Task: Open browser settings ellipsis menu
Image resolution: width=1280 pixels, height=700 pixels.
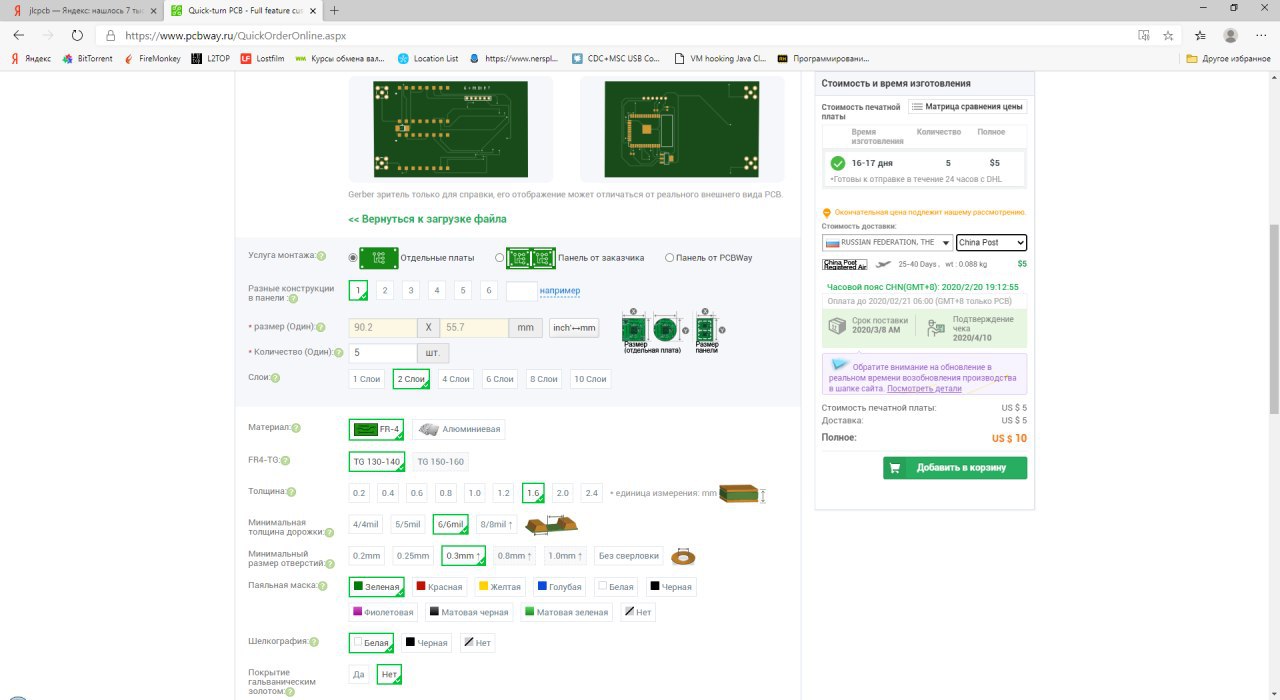Action: [1260, 34]
